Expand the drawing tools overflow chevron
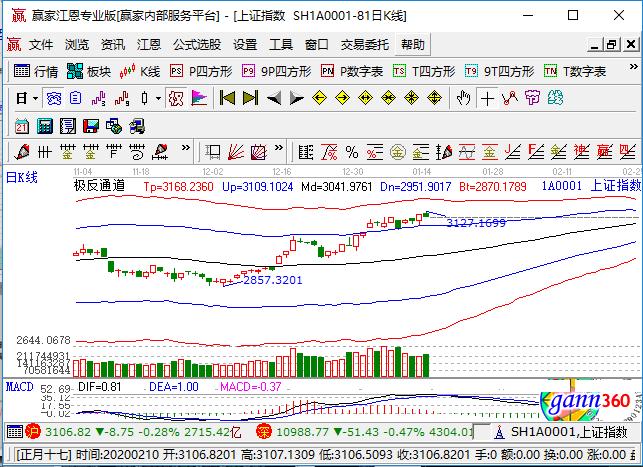 tap(186, 148)
